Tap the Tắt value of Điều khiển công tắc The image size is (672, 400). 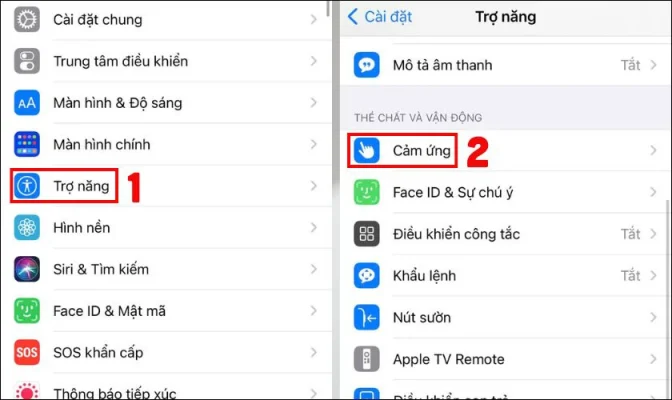click(630, 234)
